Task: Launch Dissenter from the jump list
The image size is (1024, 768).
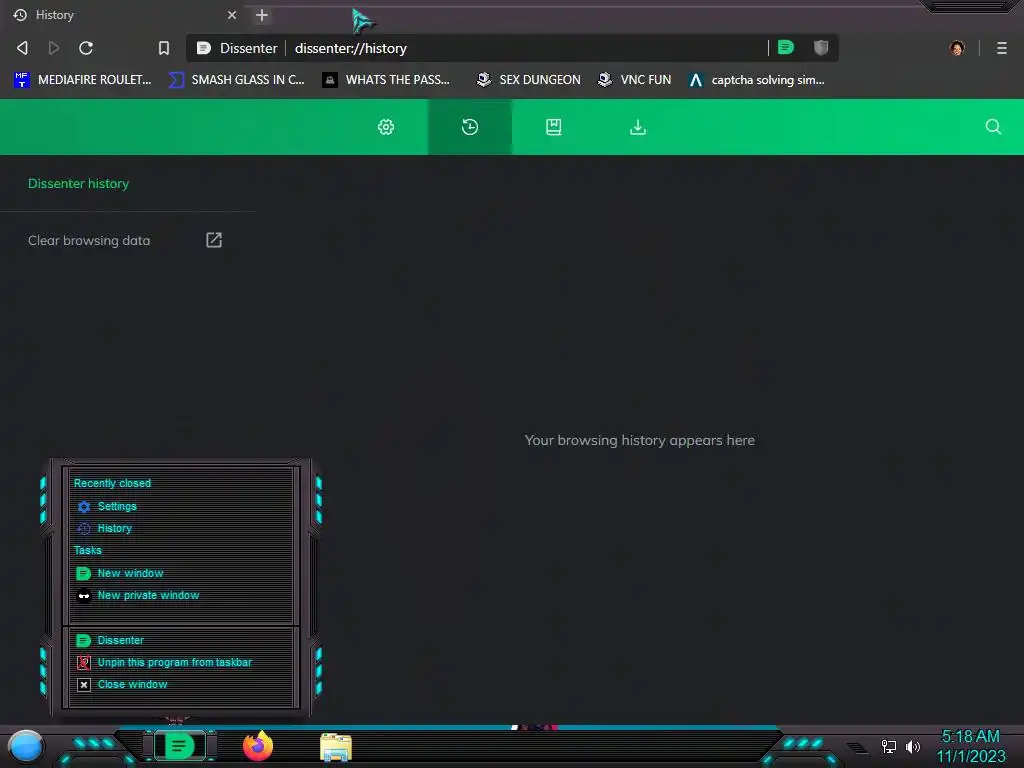Action: tap(181, 640)
